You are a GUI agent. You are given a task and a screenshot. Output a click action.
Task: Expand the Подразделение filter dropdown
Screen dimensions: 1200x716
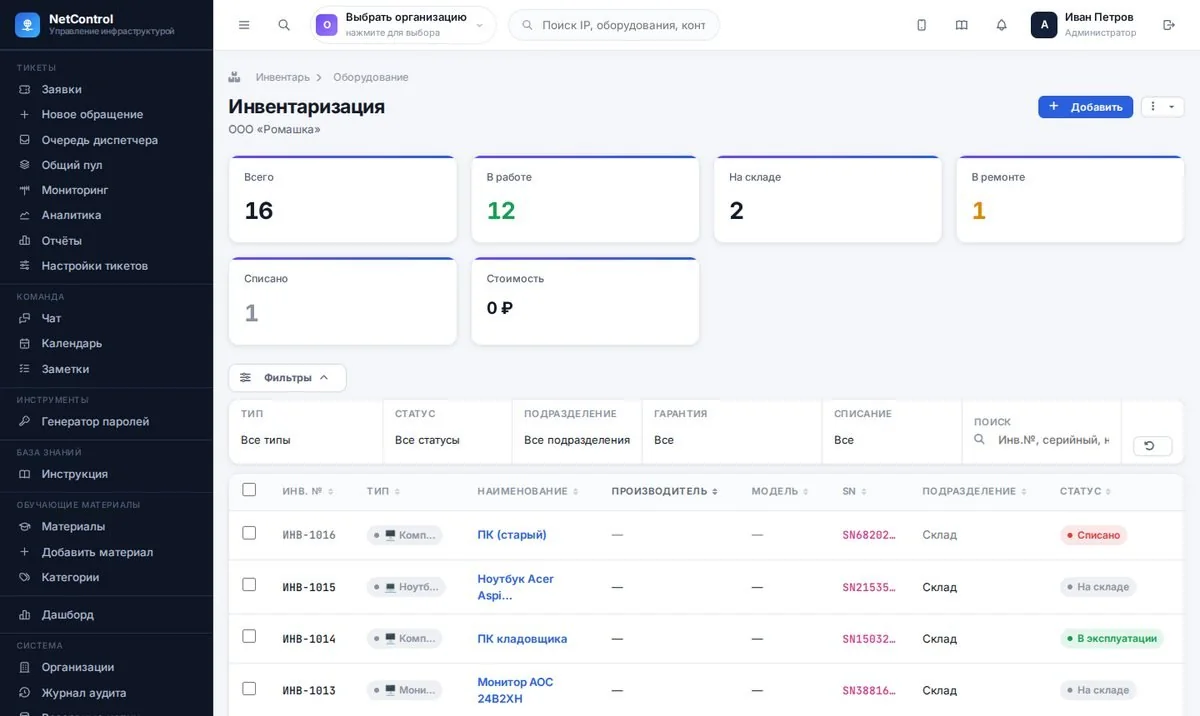(x=577, y=440)
